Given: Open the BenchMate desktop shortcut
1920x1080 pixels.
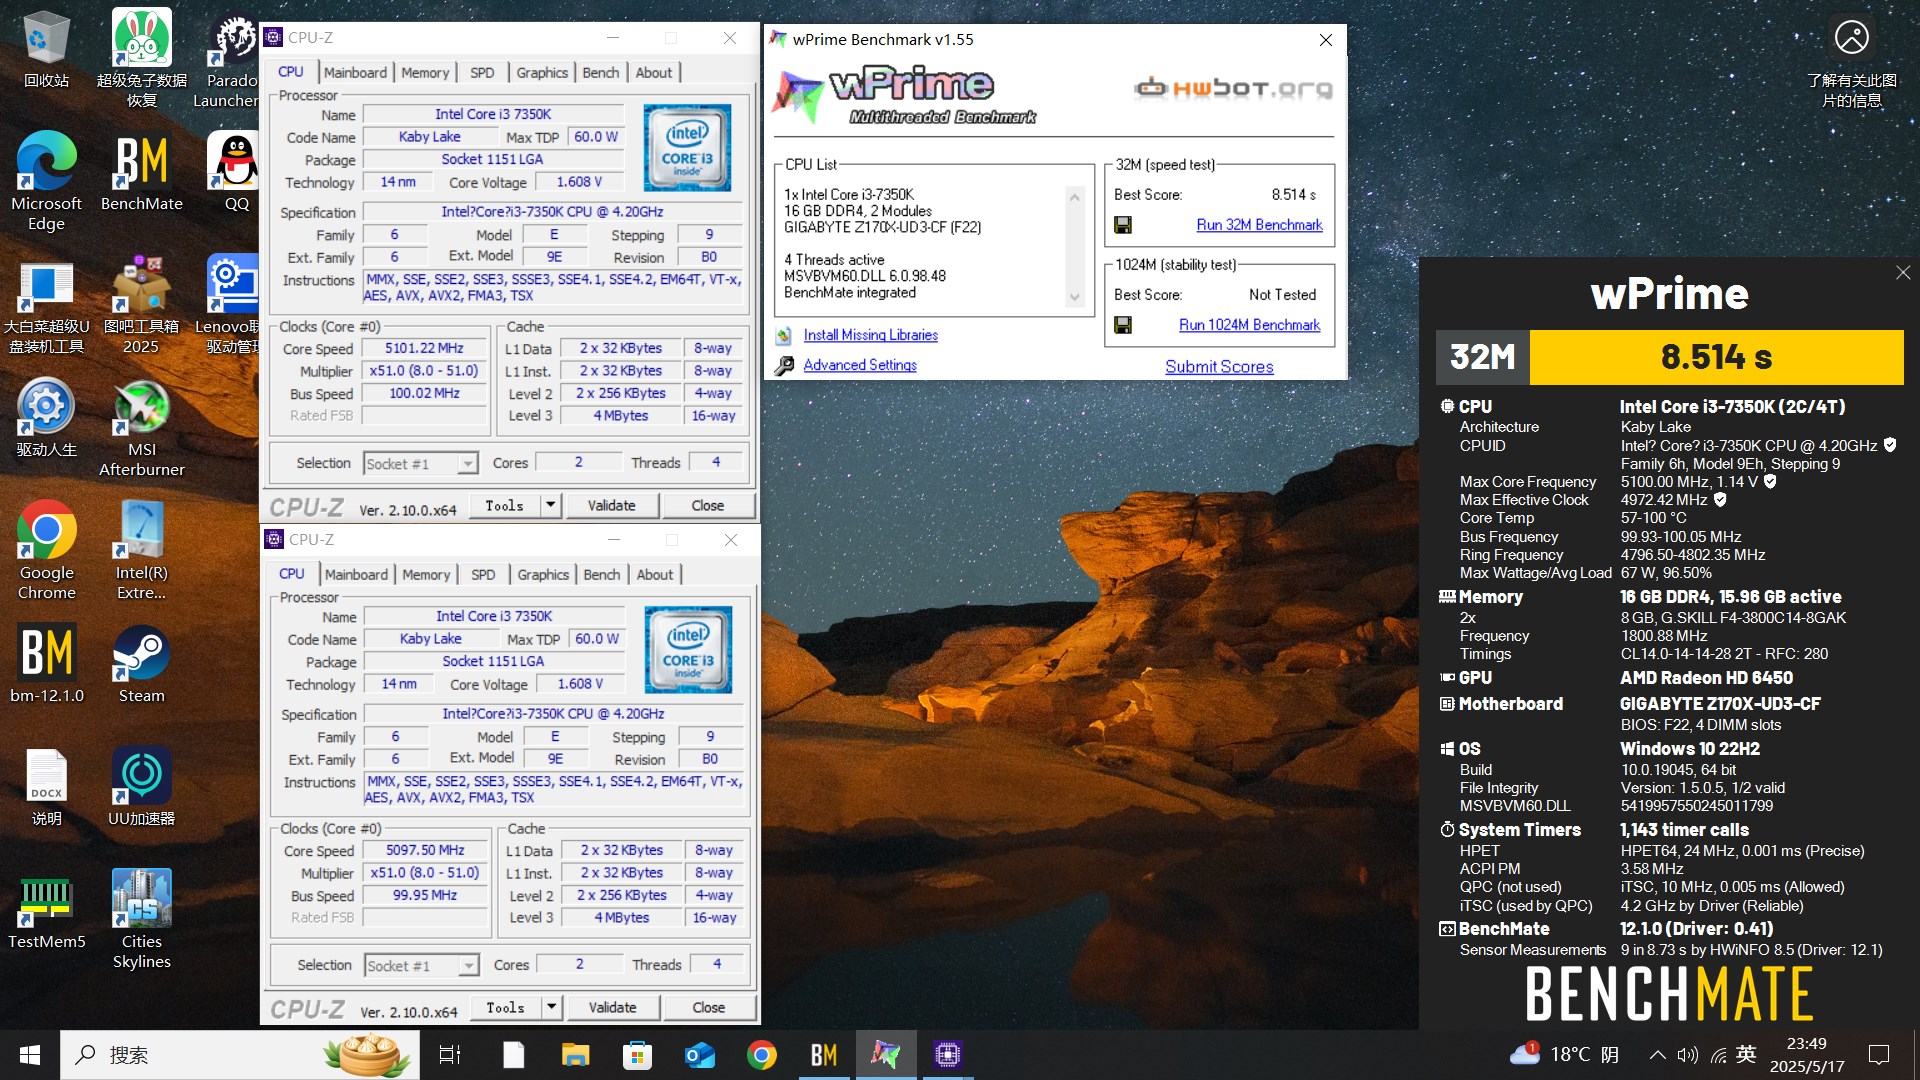Looking at the screenshot, I should (142, 172).
